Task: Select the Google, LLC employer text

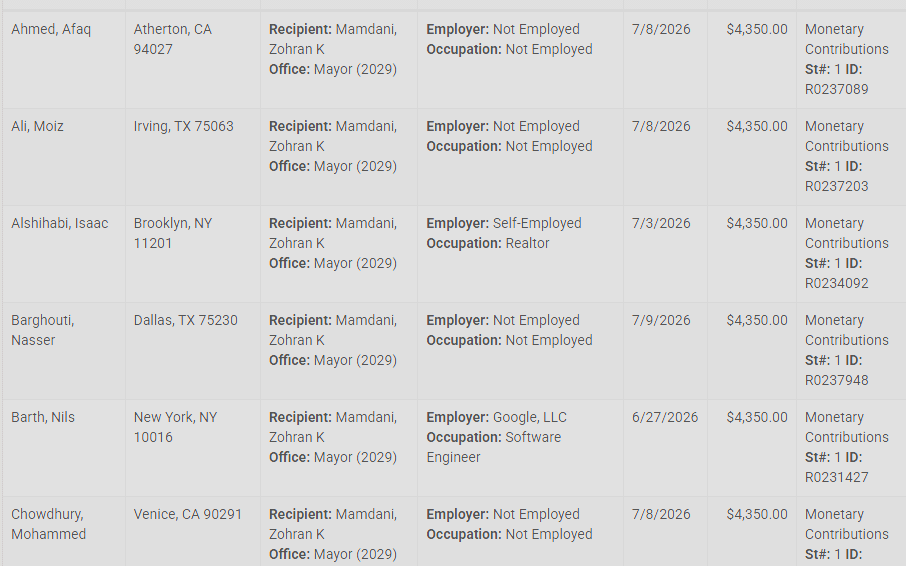Action: click(x=530, y=418)
